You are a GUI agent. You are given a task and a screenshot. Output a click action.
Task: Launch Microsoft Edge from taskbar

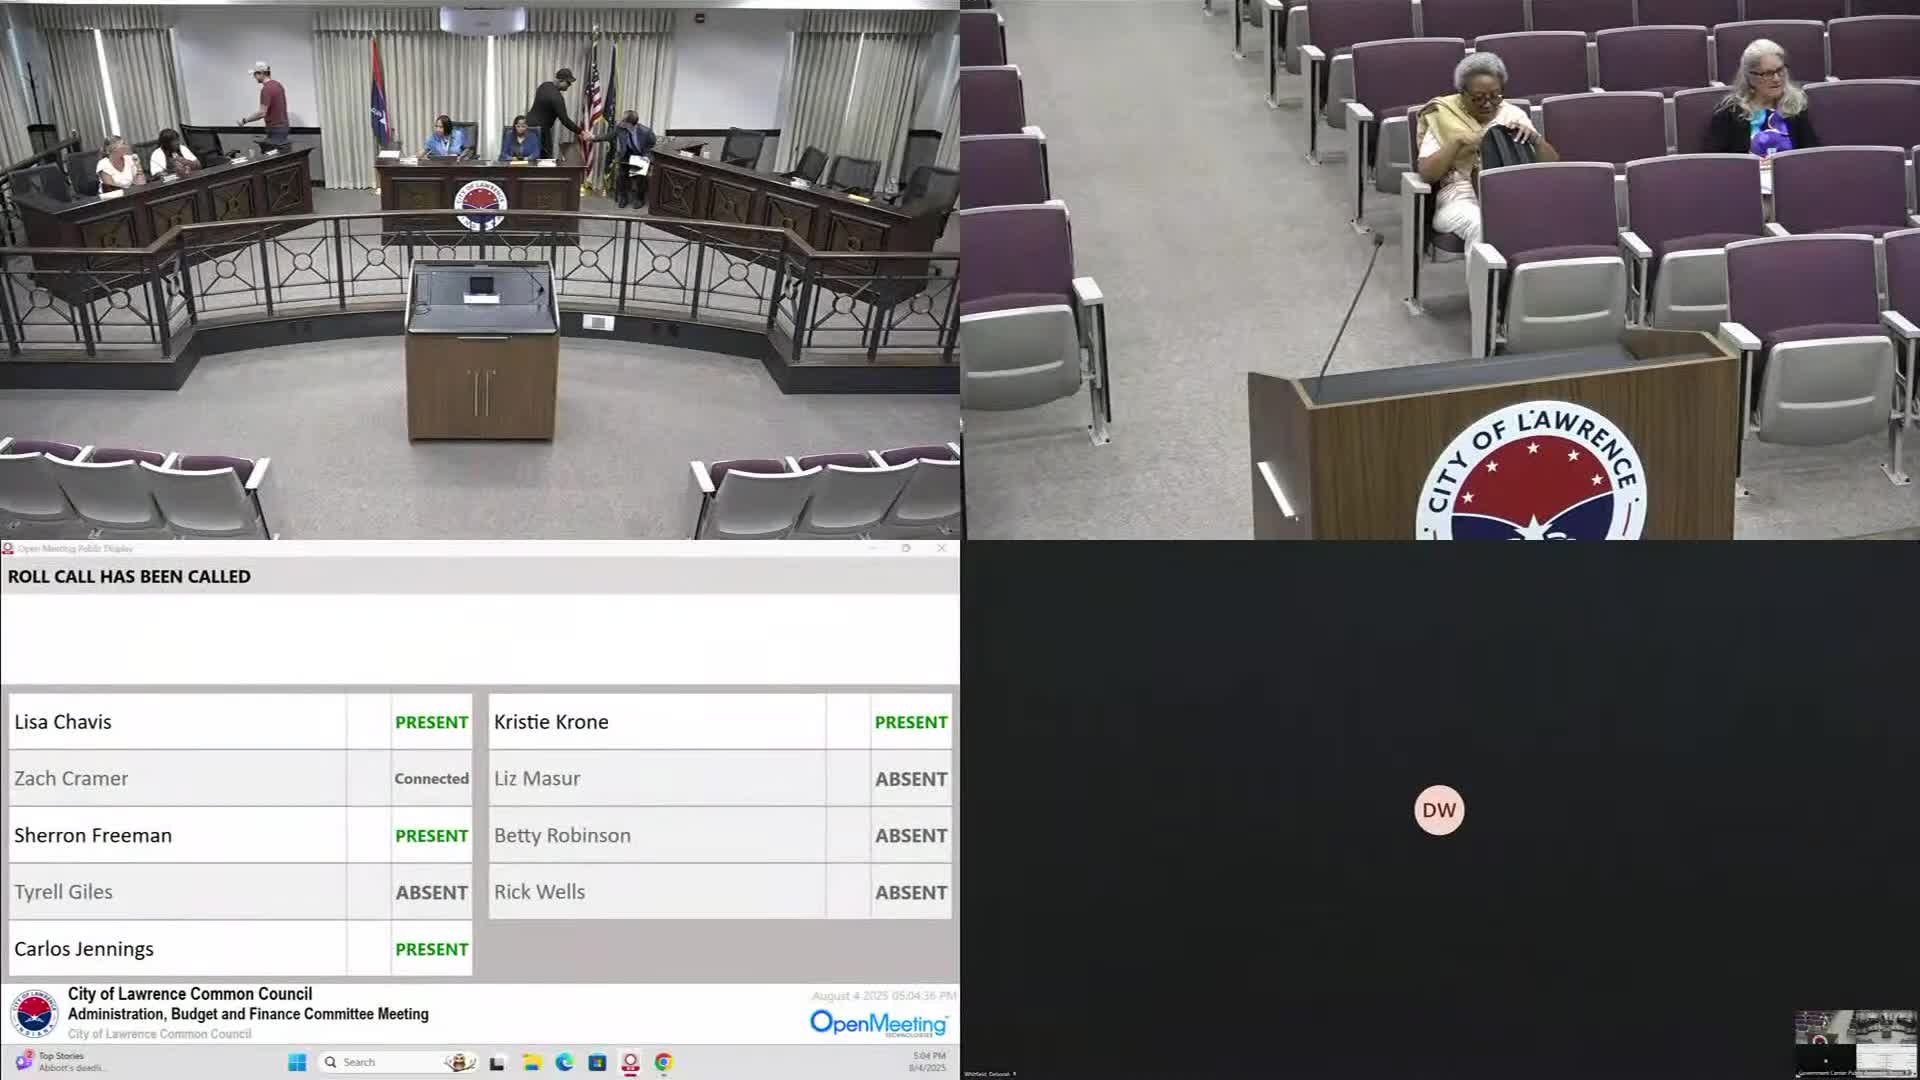564,1062
